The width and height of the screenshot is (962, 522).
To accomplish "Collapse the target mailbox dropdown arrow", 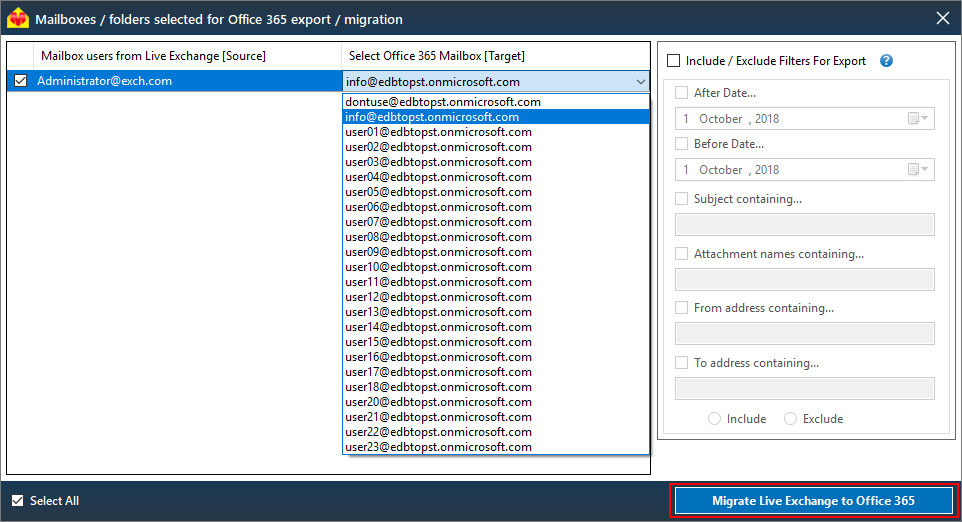I will (641, 82).
